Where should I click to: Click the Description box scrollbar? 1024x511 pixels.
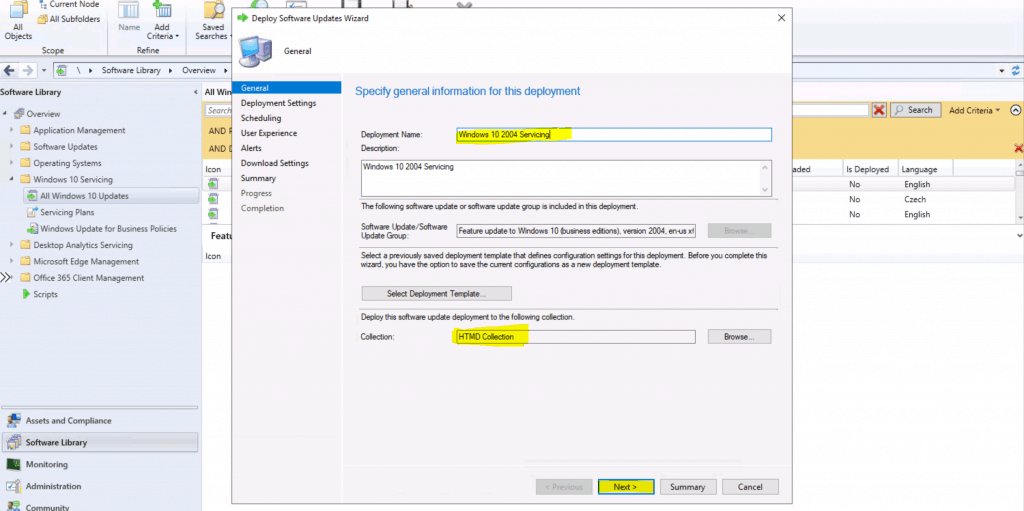pyautogui.click(x=765, y=178)
